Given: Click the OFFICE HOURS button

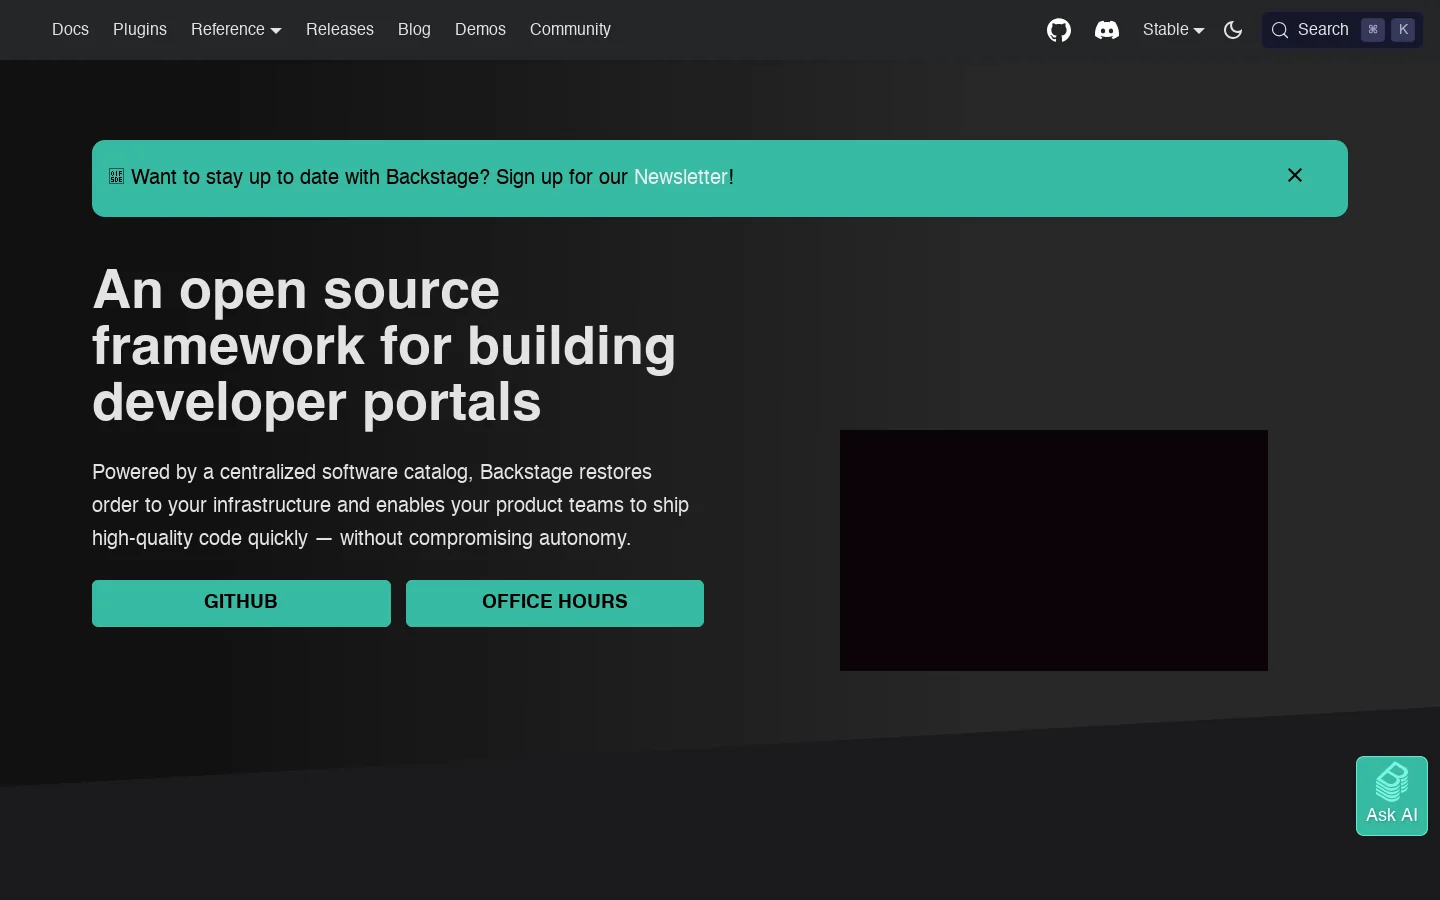Looking at the screenshot, I should 555,603.
